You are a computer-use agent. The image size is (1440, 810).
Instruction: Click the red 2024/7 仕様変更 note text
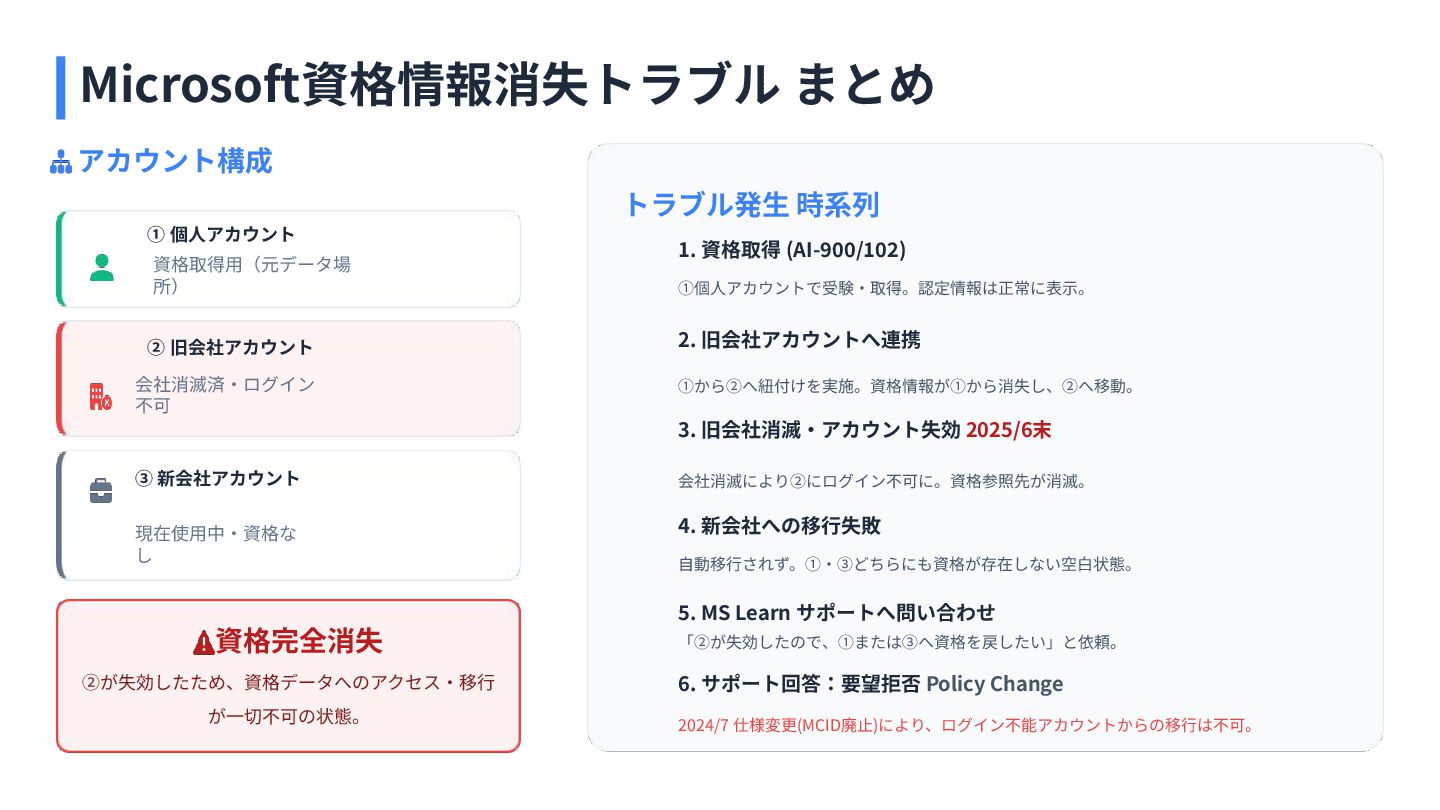click(x=966, y=726)
